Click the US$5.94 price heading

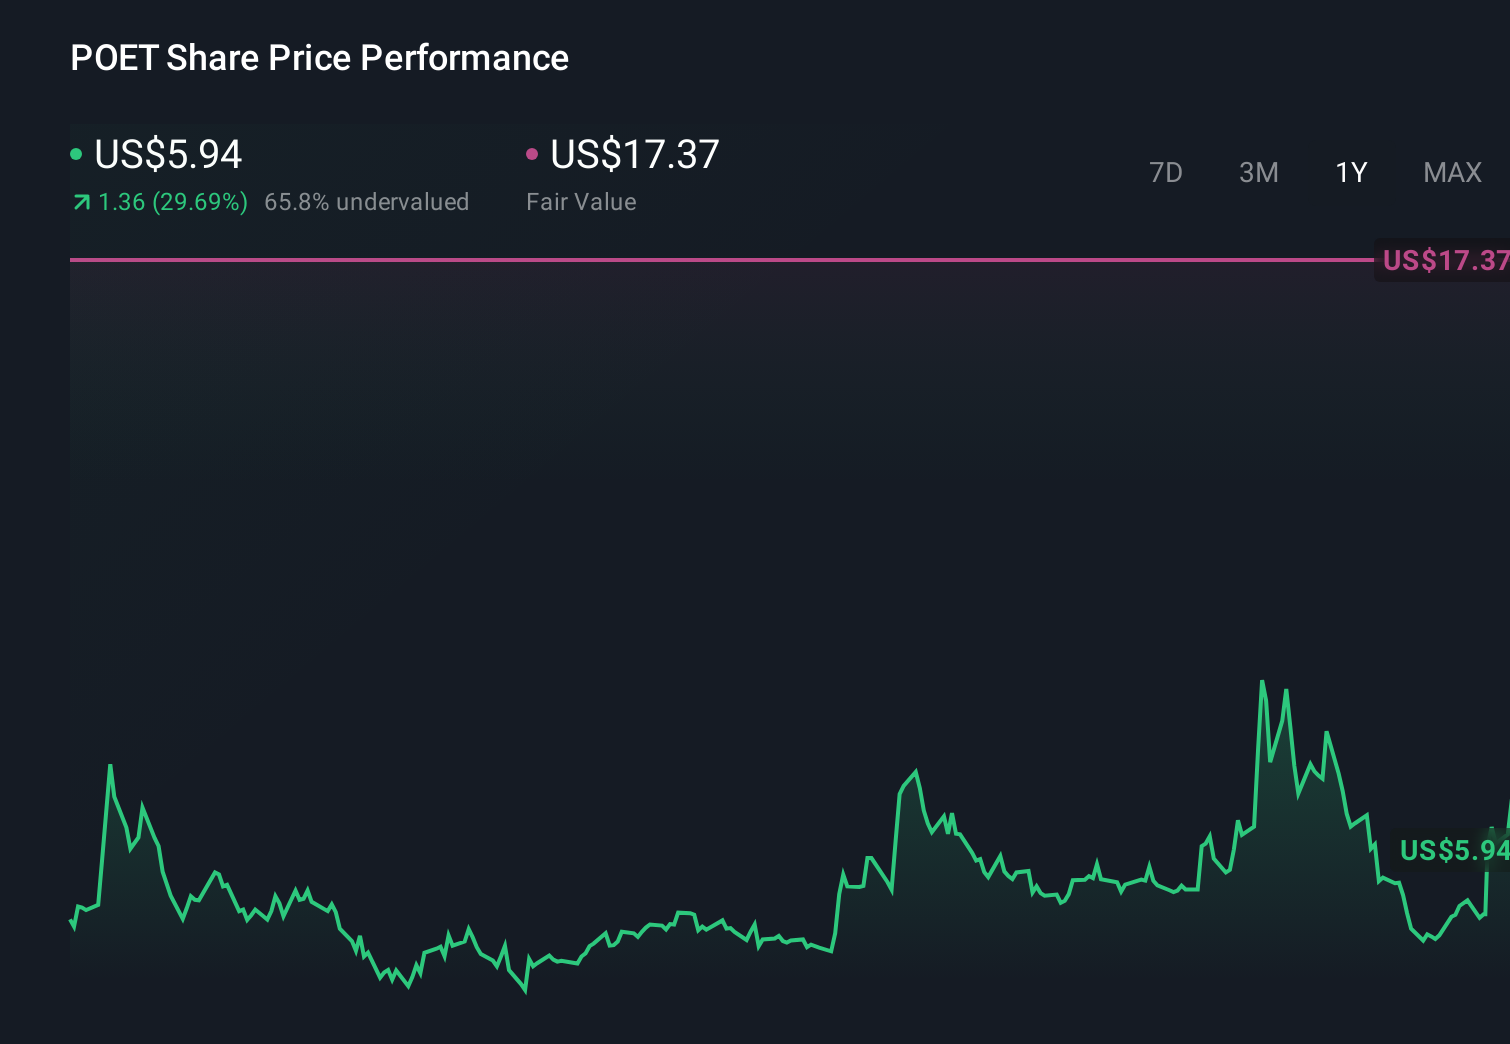point(167,154)
